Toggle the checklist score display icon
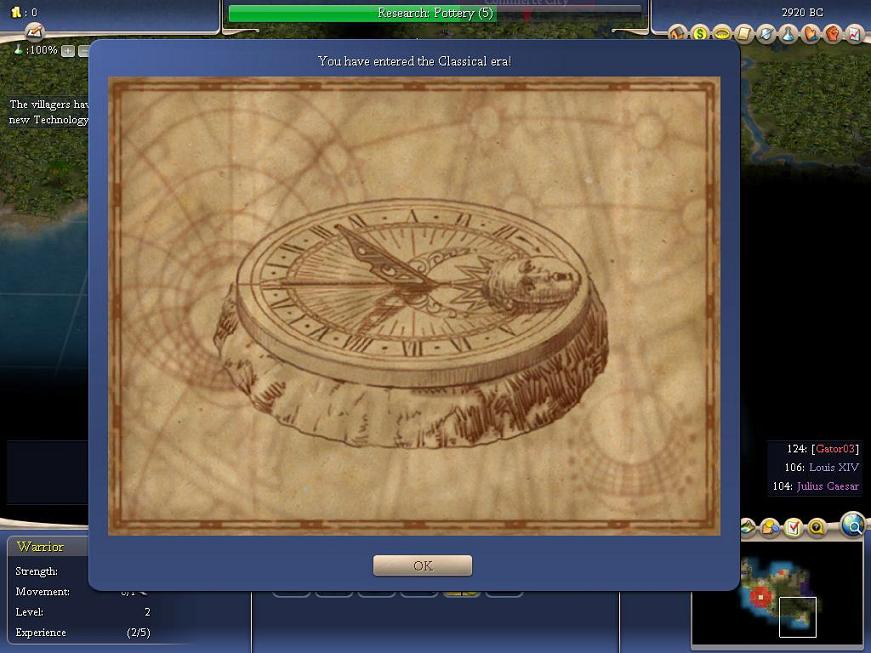871x653 pixels. pos(794,526)
